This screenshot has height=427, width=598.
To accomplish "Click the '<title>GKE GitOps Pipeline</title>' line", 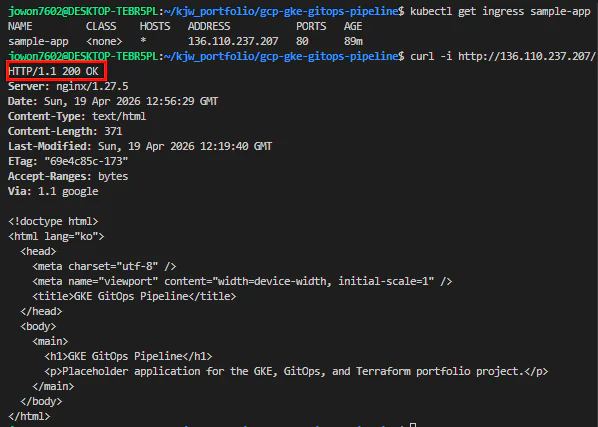I will [134, 296].
